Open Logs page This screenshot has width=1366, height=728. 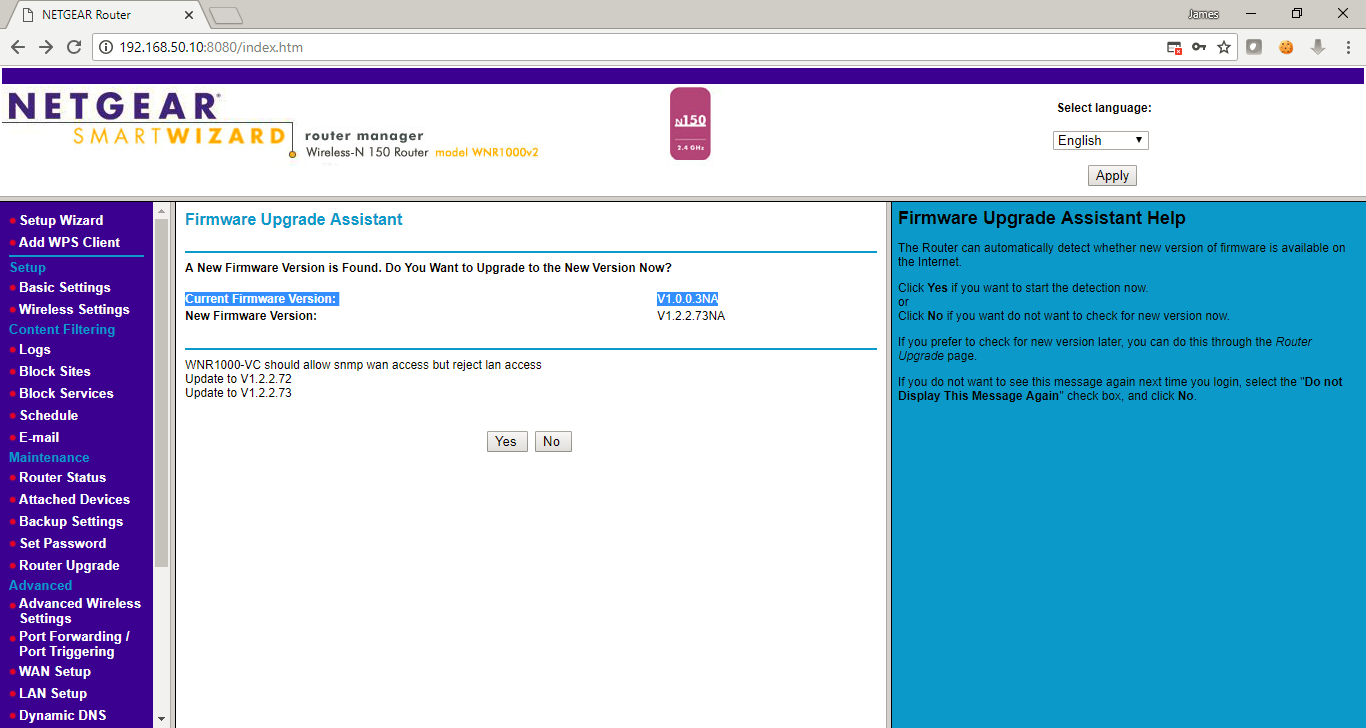coord(35,349)
